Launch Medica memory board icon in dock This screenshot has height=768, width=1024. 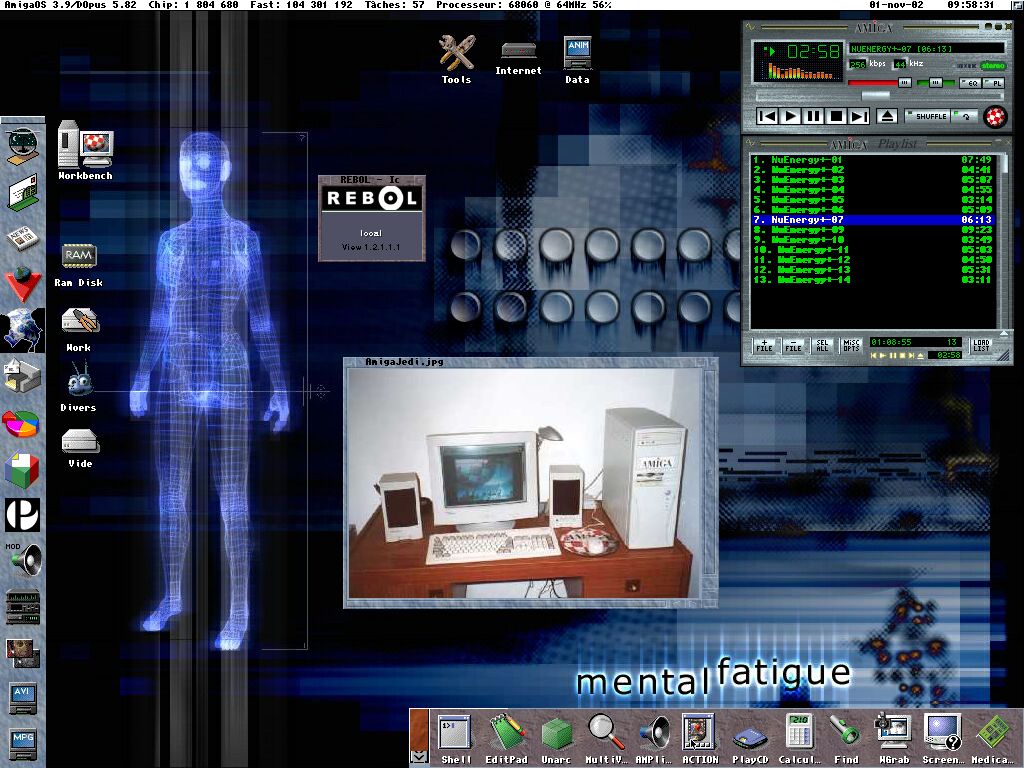coord(993,739)
